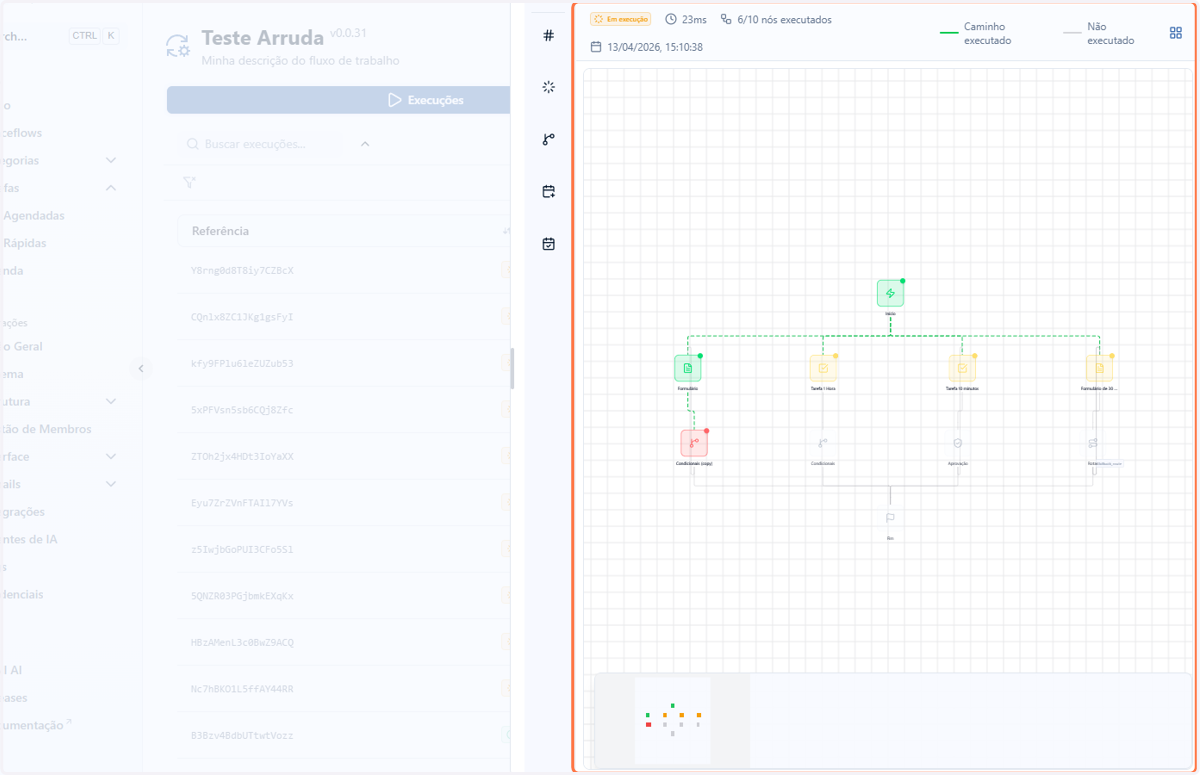The height and width of the screenshot is (775, 1200).
Task: Click the Teste Arruda workflow title
Action: click(x=262, y=38)
